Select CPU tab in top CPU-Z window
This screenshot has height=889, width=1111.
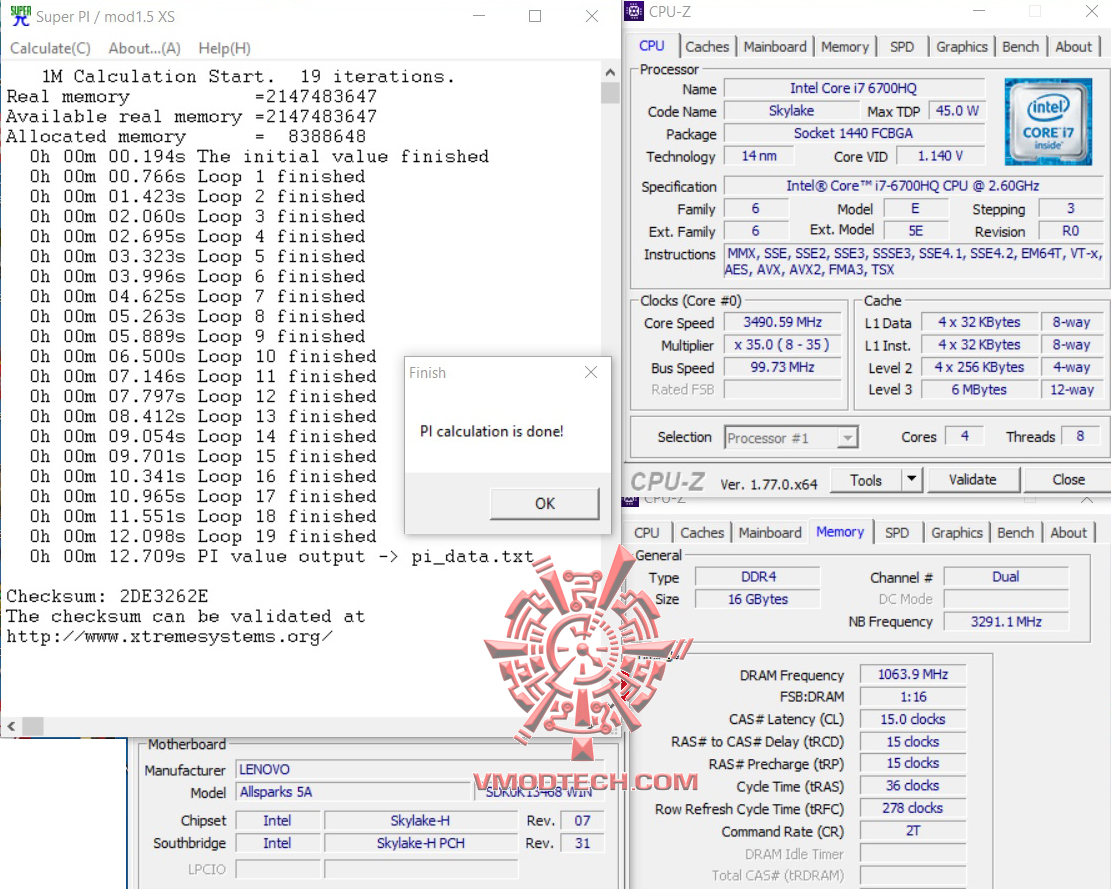tap(652, 45)
